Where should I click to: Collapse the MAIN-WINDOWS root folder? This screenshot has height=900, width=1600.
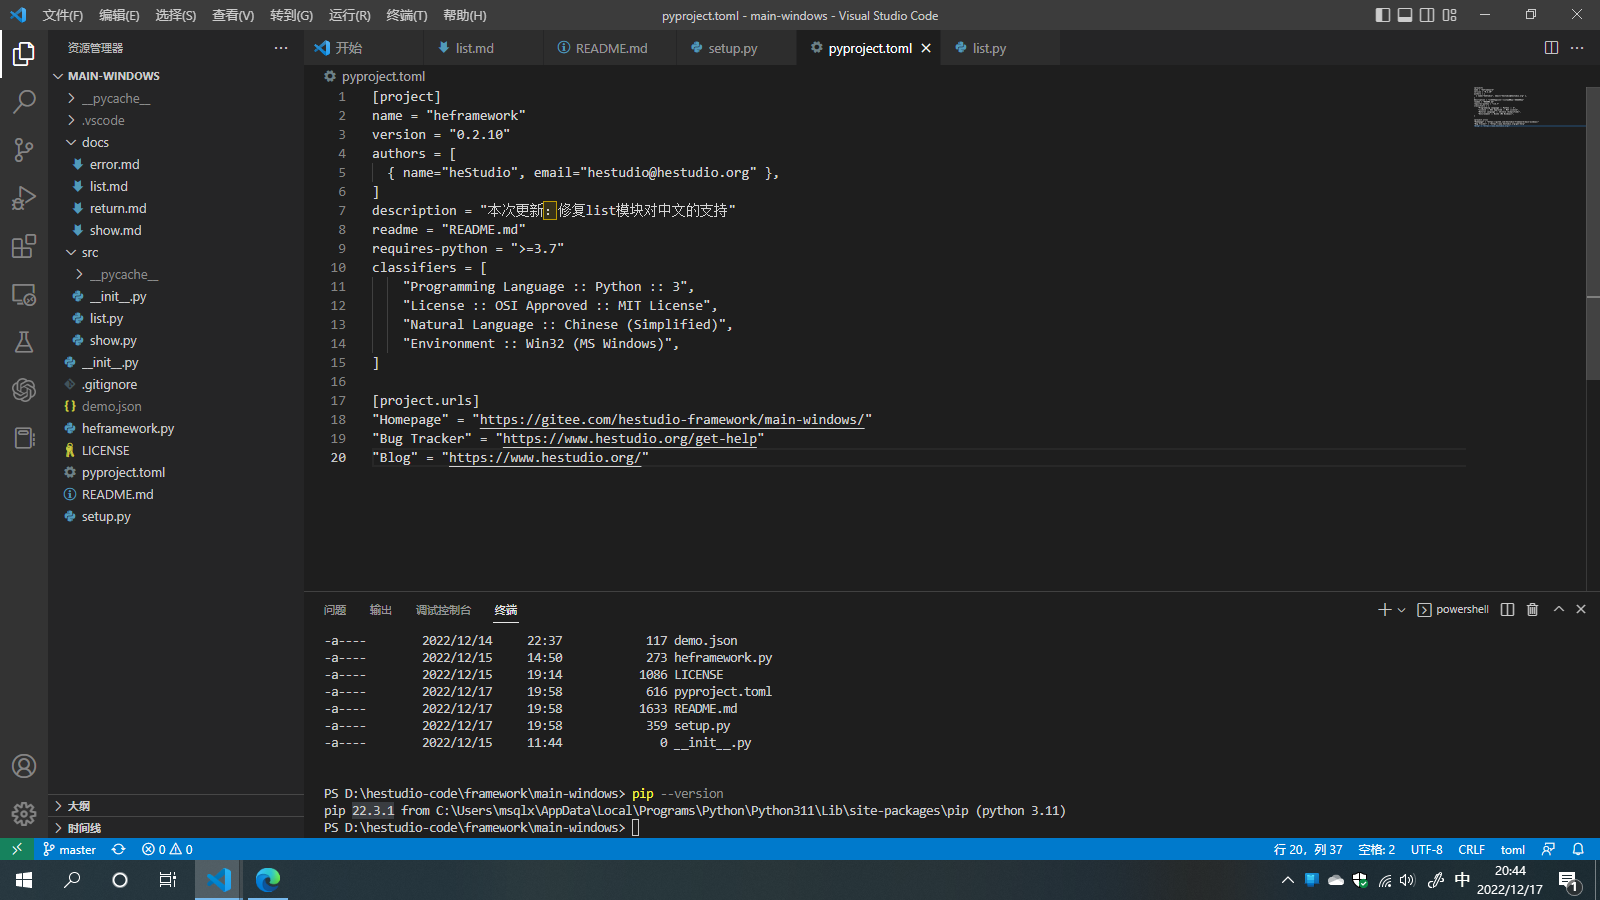point(176,76)
